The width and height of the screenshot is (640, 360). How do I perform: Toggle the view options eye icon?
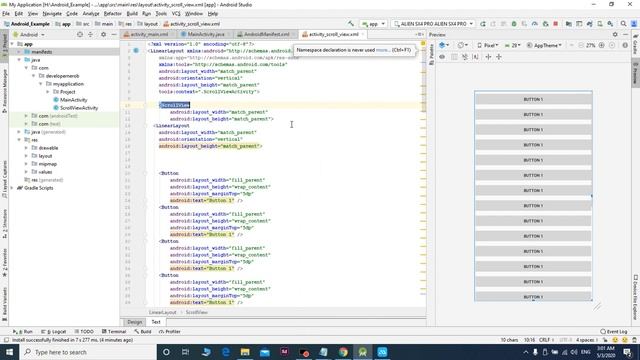[442, 57]
